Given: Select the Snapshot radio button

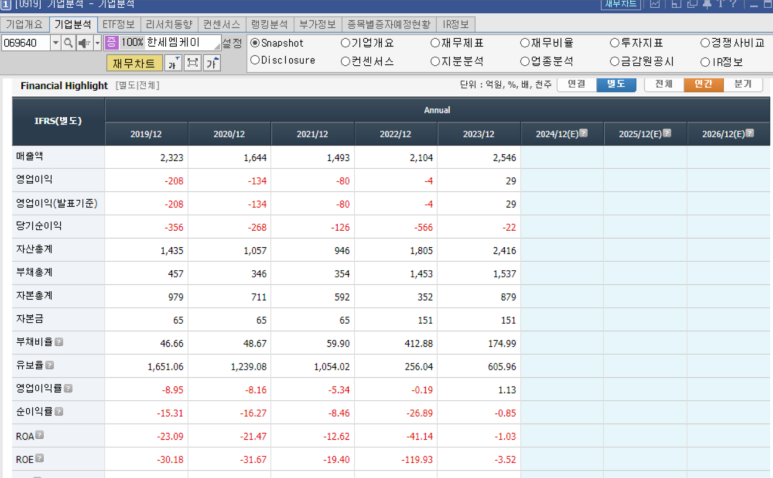Looking at the screenshot, I should (255, 43).
